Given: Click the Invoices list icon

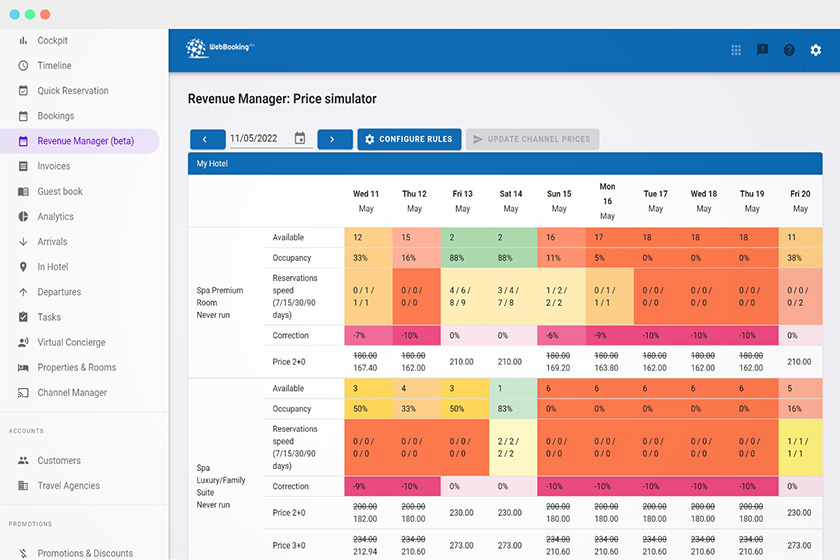Looking at the screenshot, I should (23, 166).
